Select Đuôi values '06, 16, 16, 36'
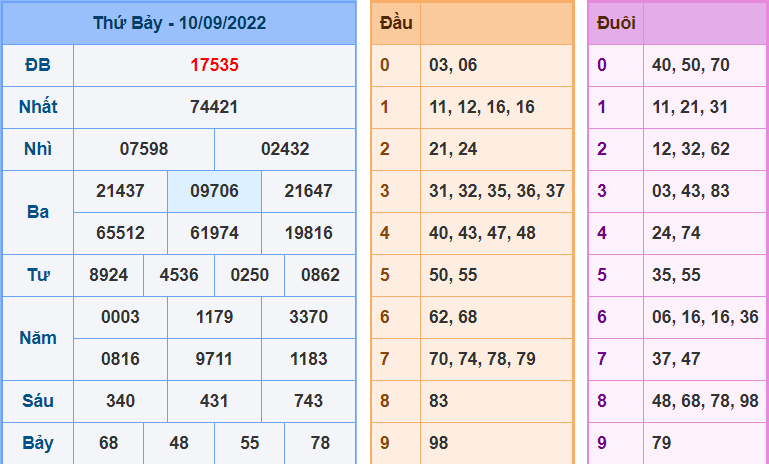The width and height of the screenshot is (769, 464). [705, 317]
